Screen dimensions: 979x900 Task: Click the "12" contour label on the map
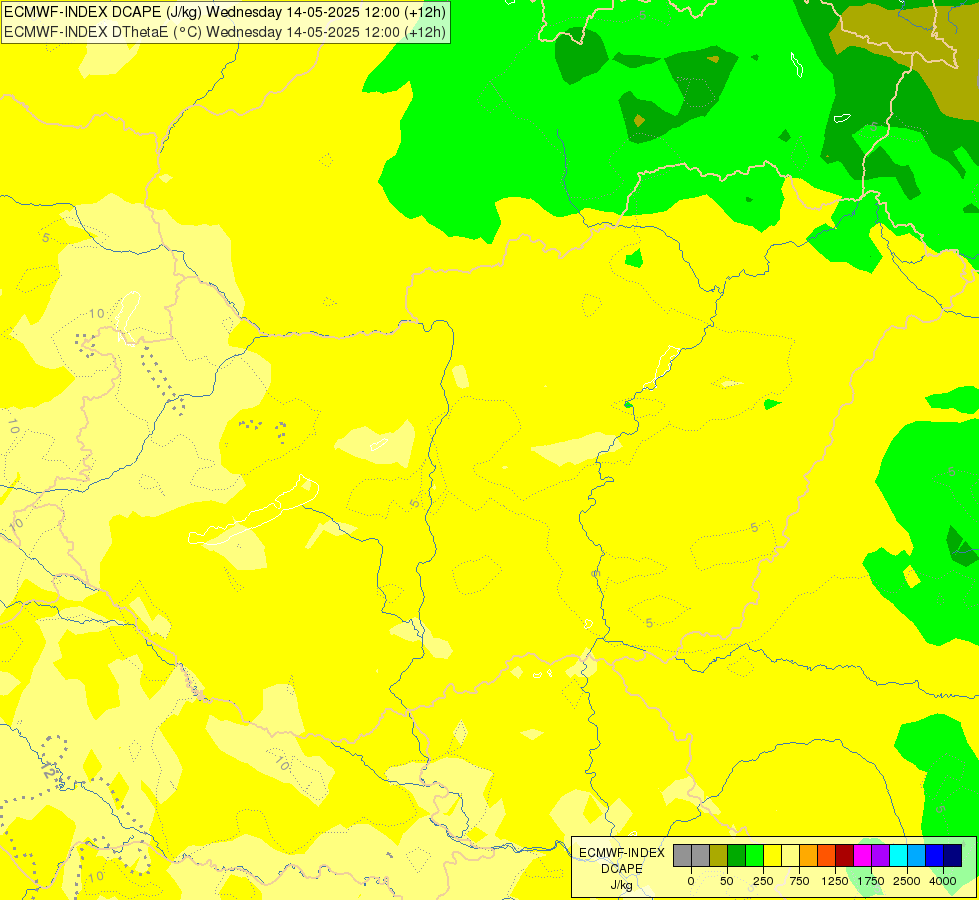coord(49,771)
